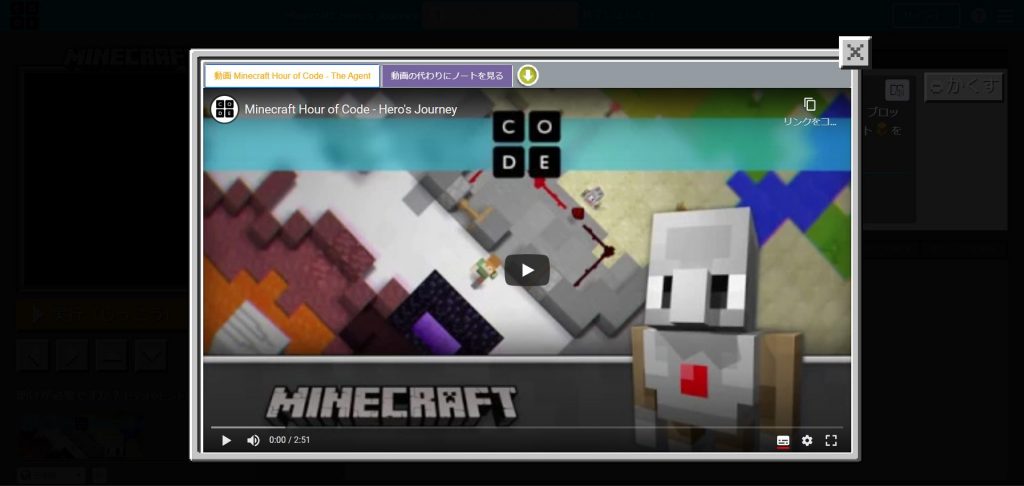The image size is (1024, 486).
Task: Seek on the video progress bar
Action: 527,427
